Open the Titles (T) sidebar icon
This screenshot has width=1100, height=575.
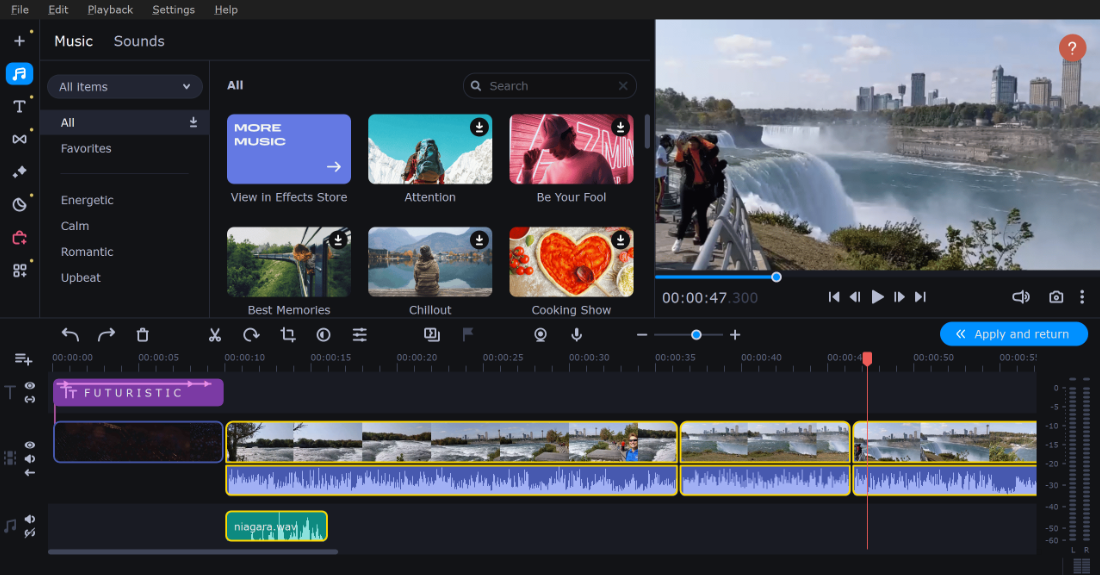pos(20,107)
